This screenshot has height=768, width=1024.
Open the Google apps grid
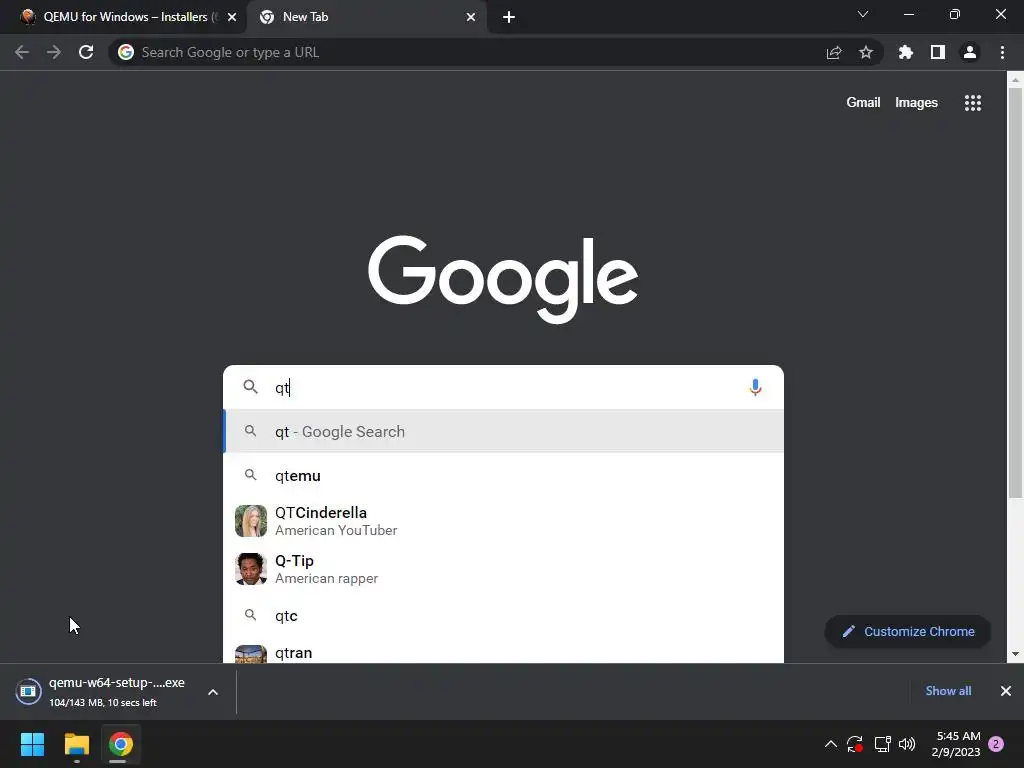tap(973, 103)
